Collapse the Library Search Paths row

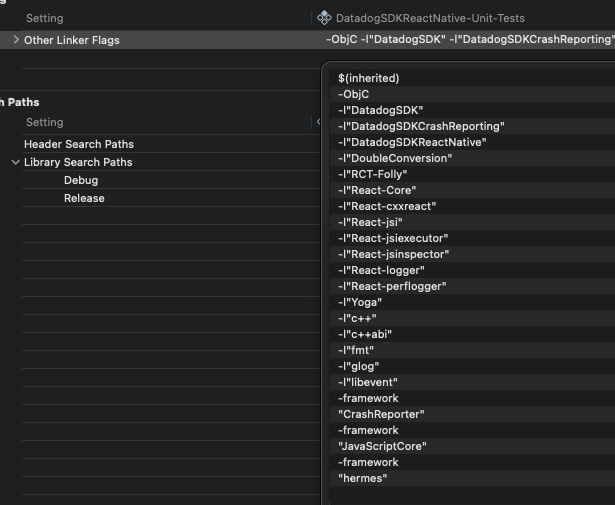pyautogui.click(x=16, y=162)
